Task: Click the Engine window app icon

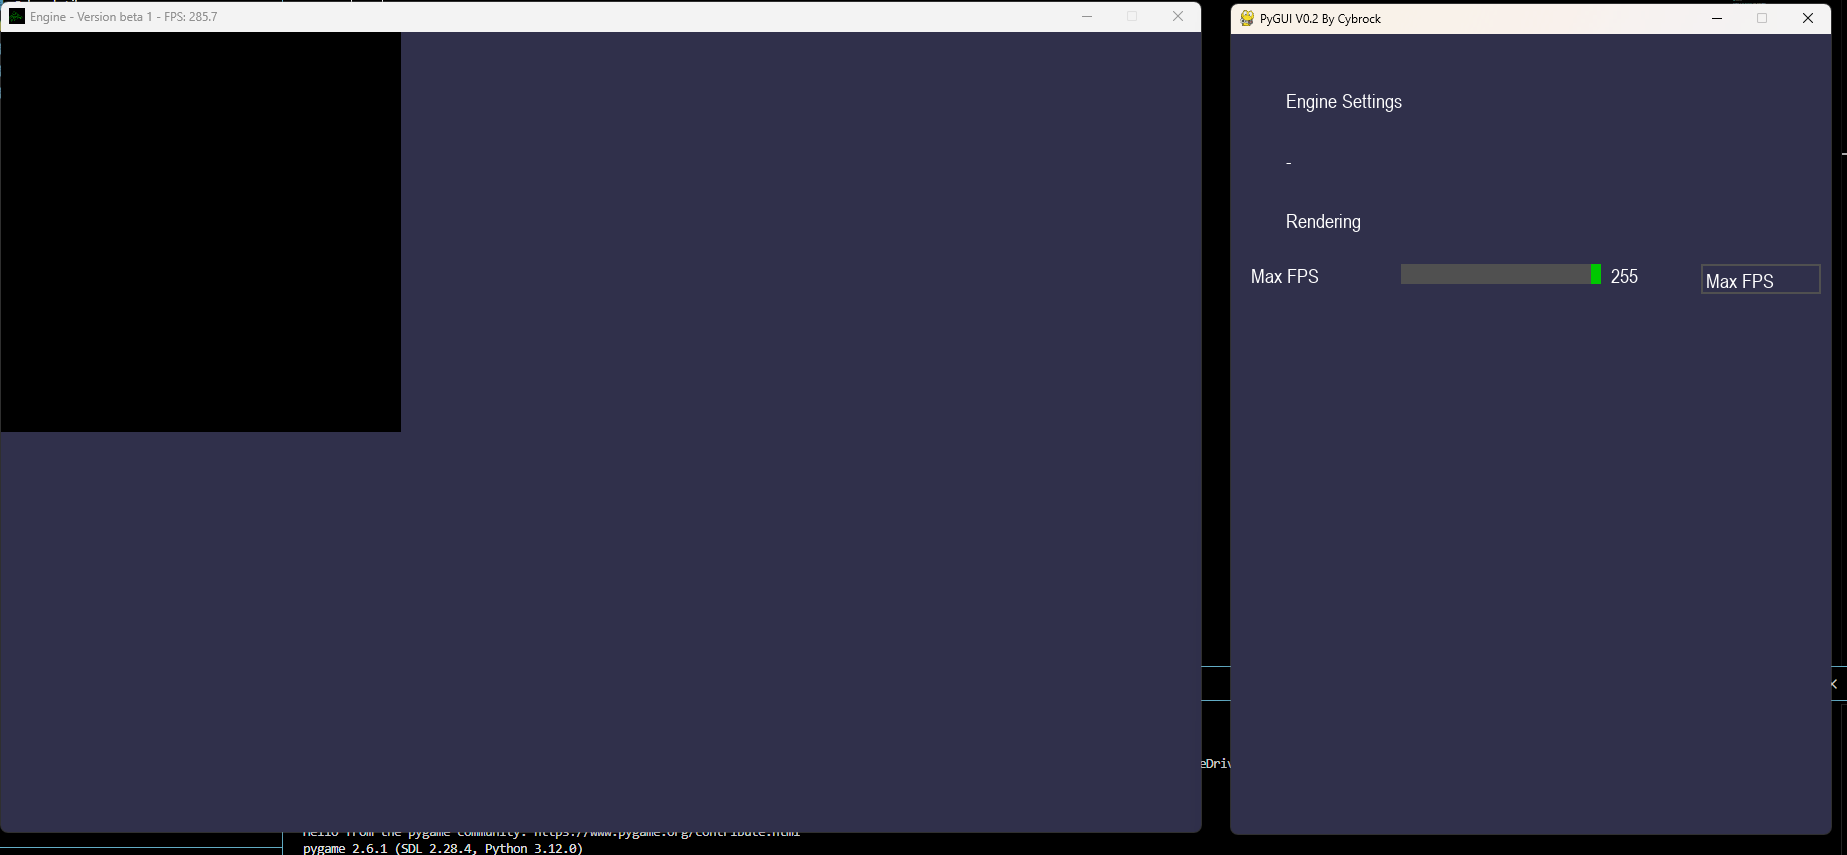Action: tap(17, 16)
